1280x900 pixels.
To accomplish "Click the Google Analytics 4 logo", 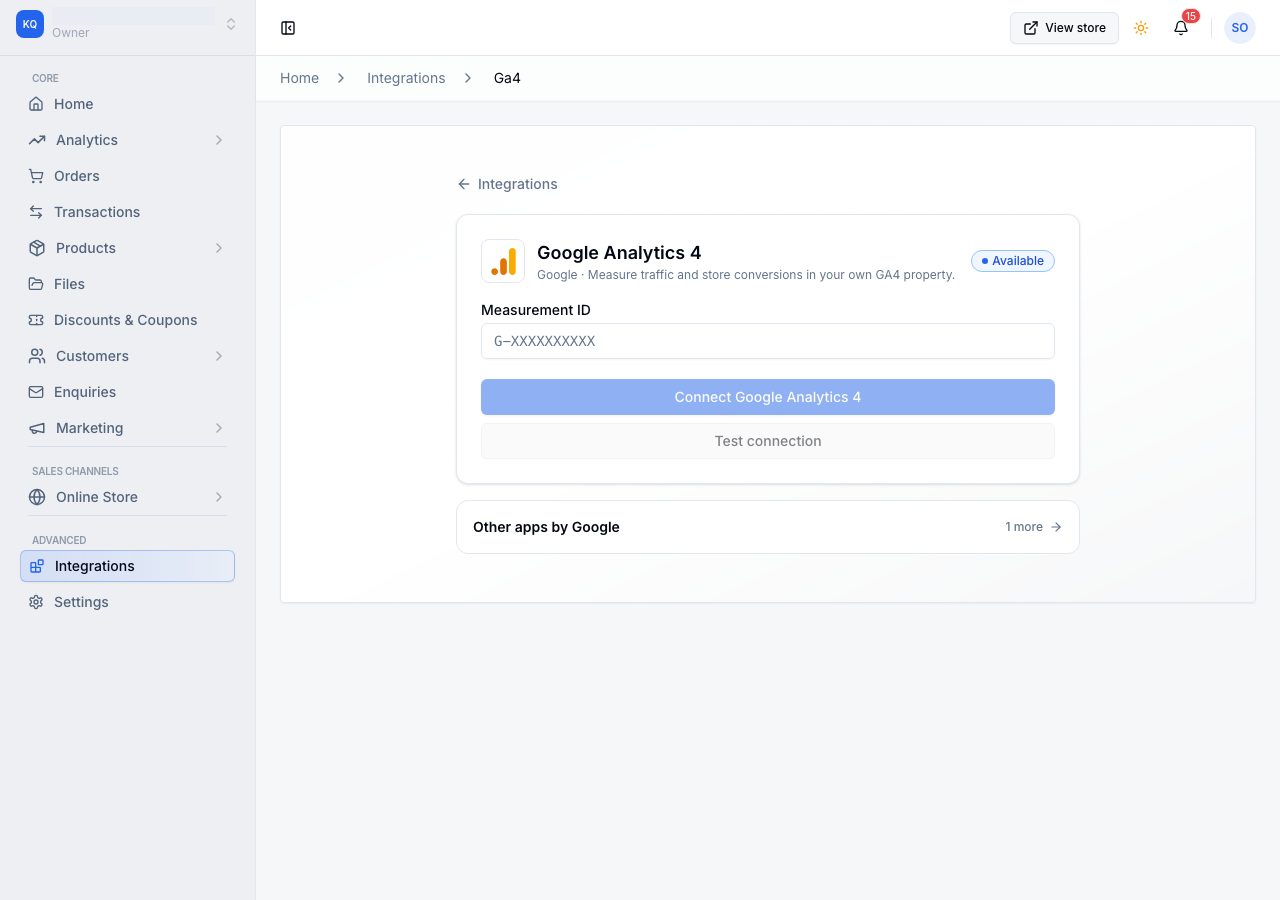I will tap(503, 261).
